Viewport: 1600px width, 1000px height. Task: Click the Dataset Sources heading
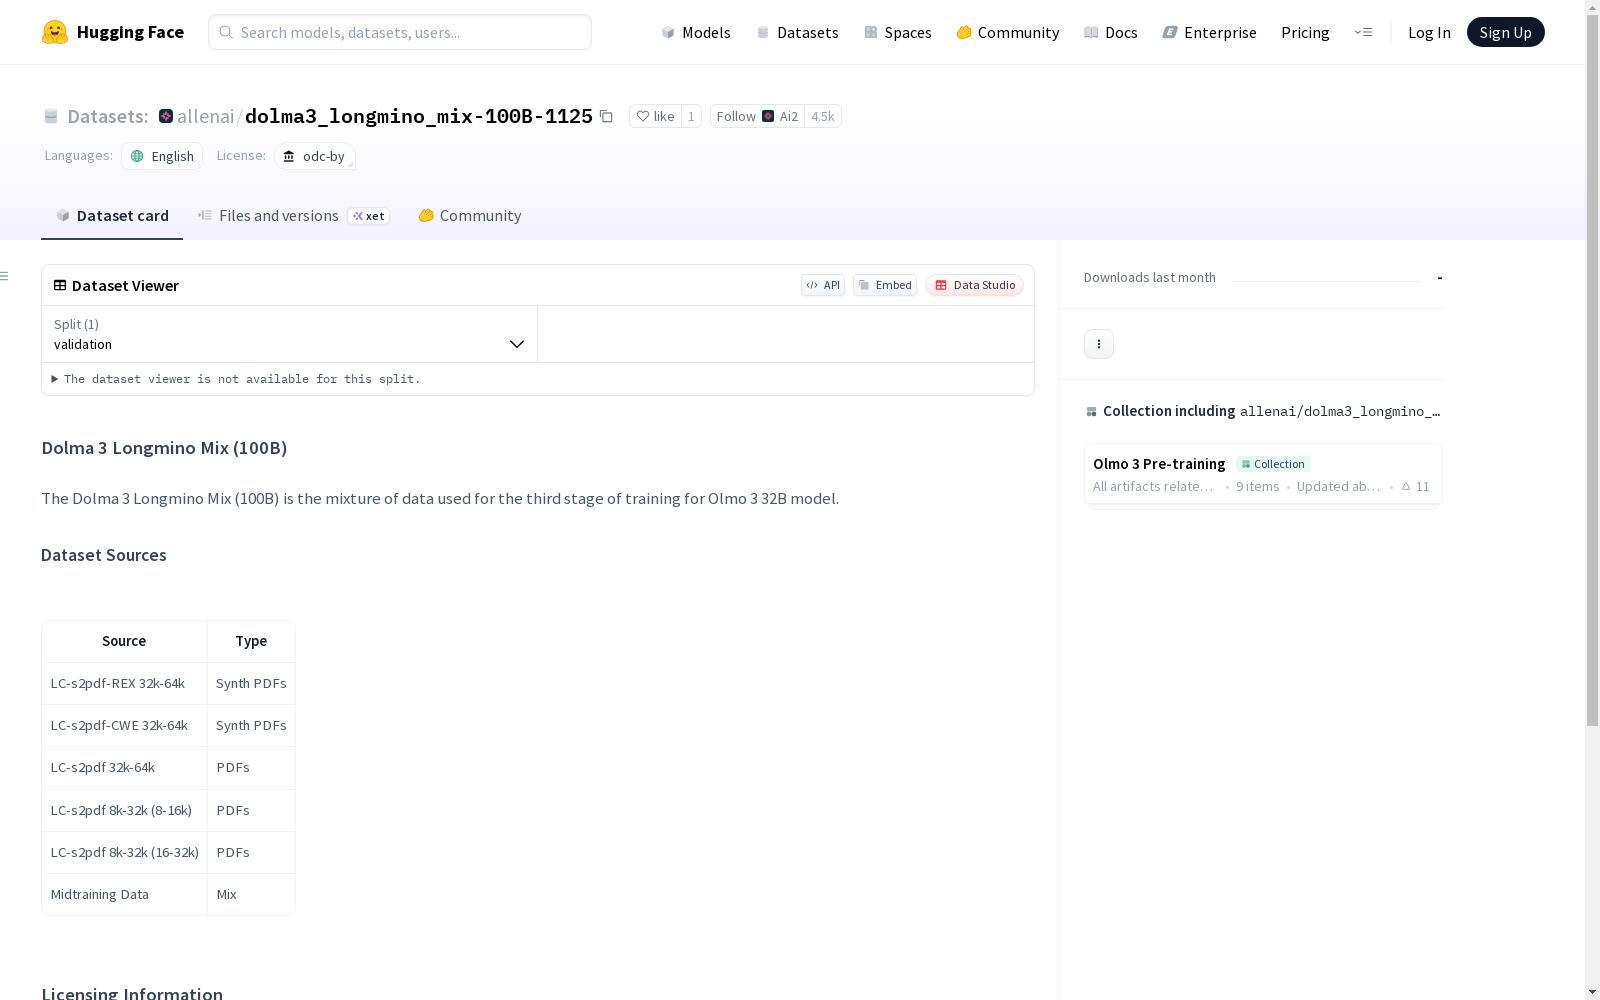(104, 555)
